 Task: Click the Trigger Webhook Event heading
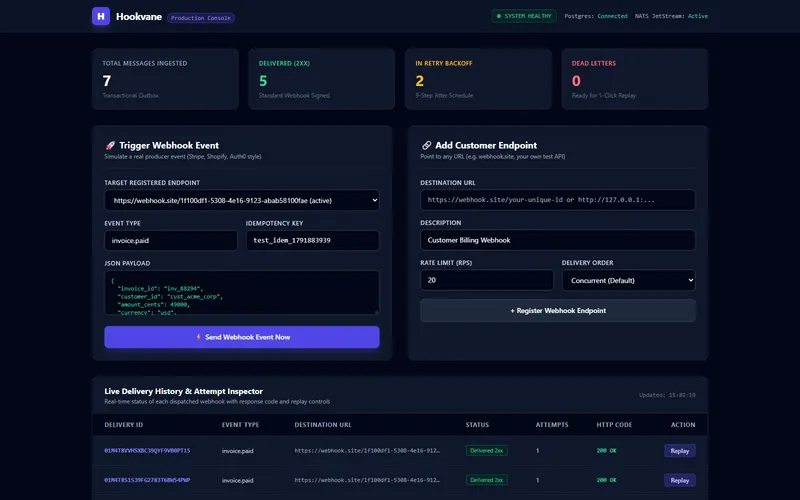tap(169, 145)
